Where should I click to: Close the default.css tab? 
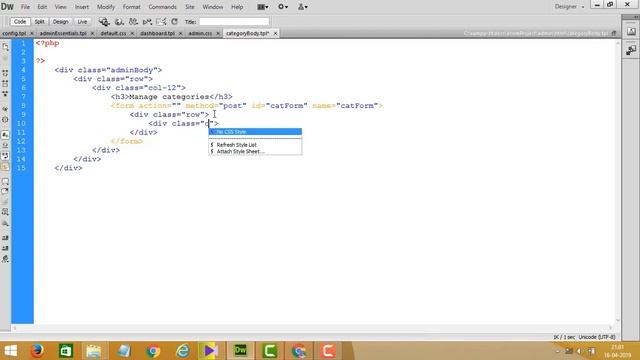click(132, 33)
